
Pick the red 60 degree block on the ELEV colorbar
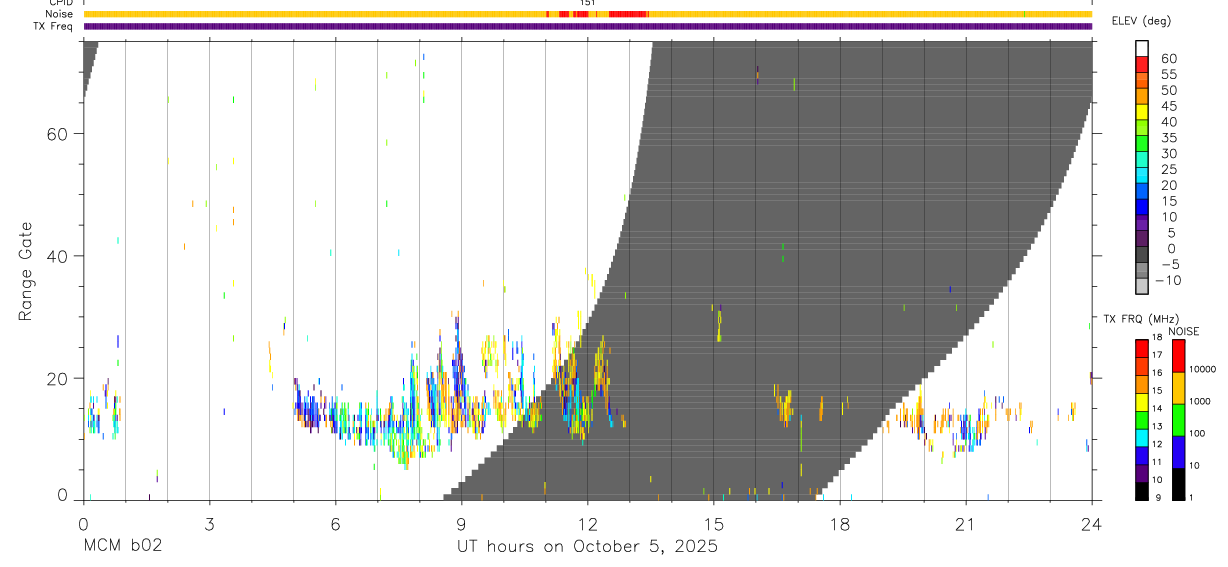1142,64
